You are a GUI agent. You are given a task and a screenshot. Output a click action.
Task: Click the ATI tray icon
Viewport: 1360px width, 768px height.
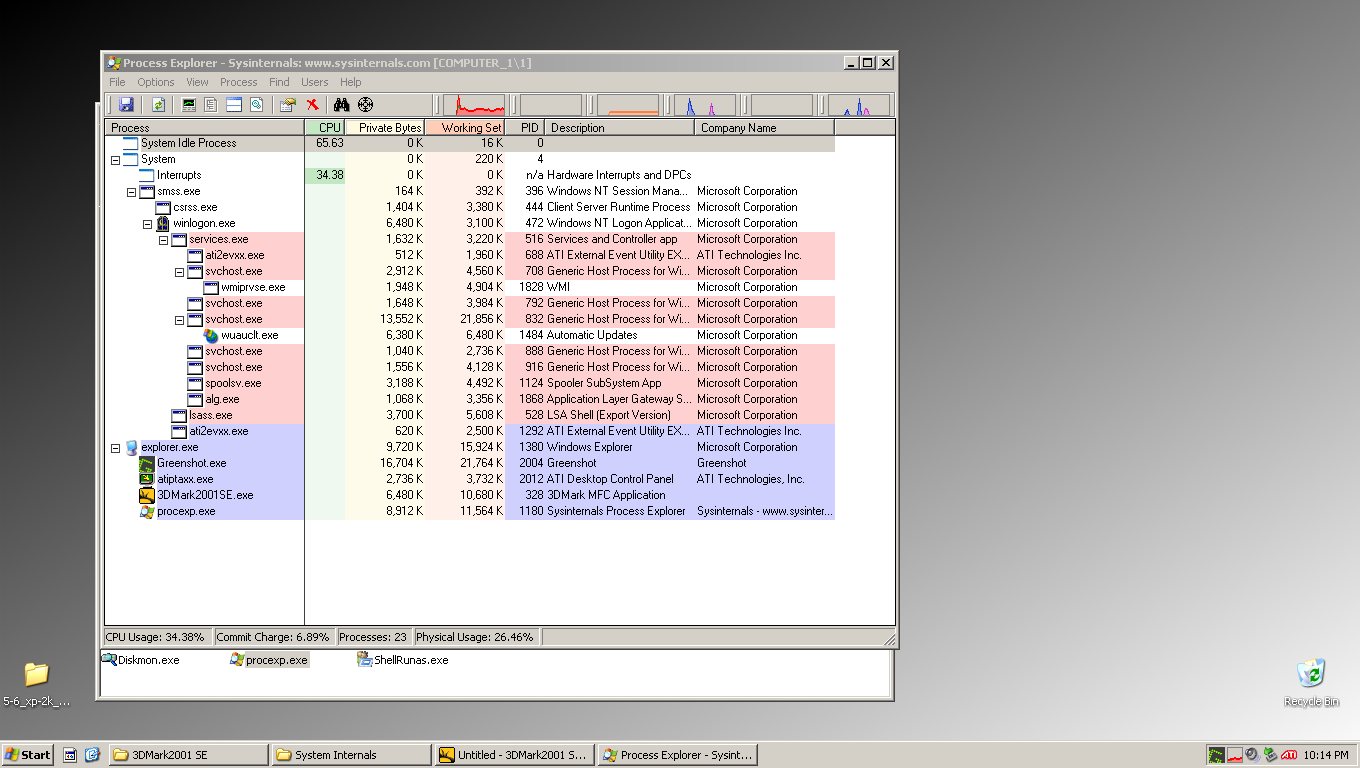point(1290,755)
